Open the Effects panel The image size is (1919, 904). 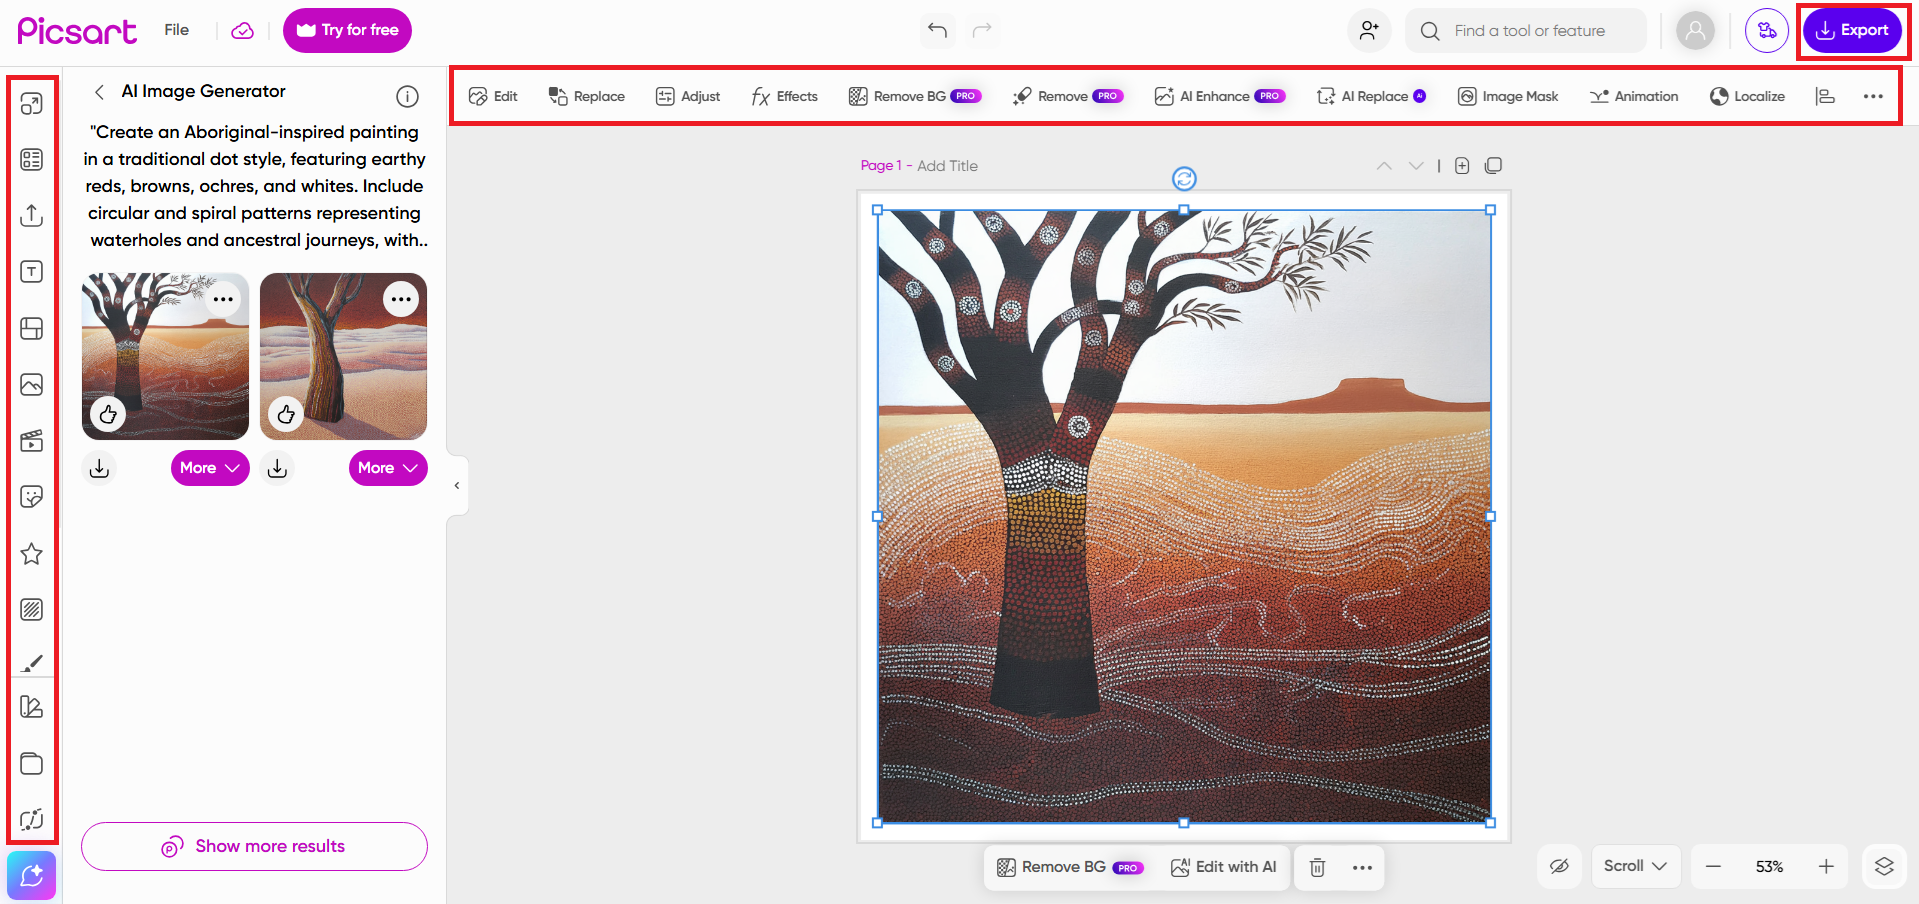[x=785, y=96]
